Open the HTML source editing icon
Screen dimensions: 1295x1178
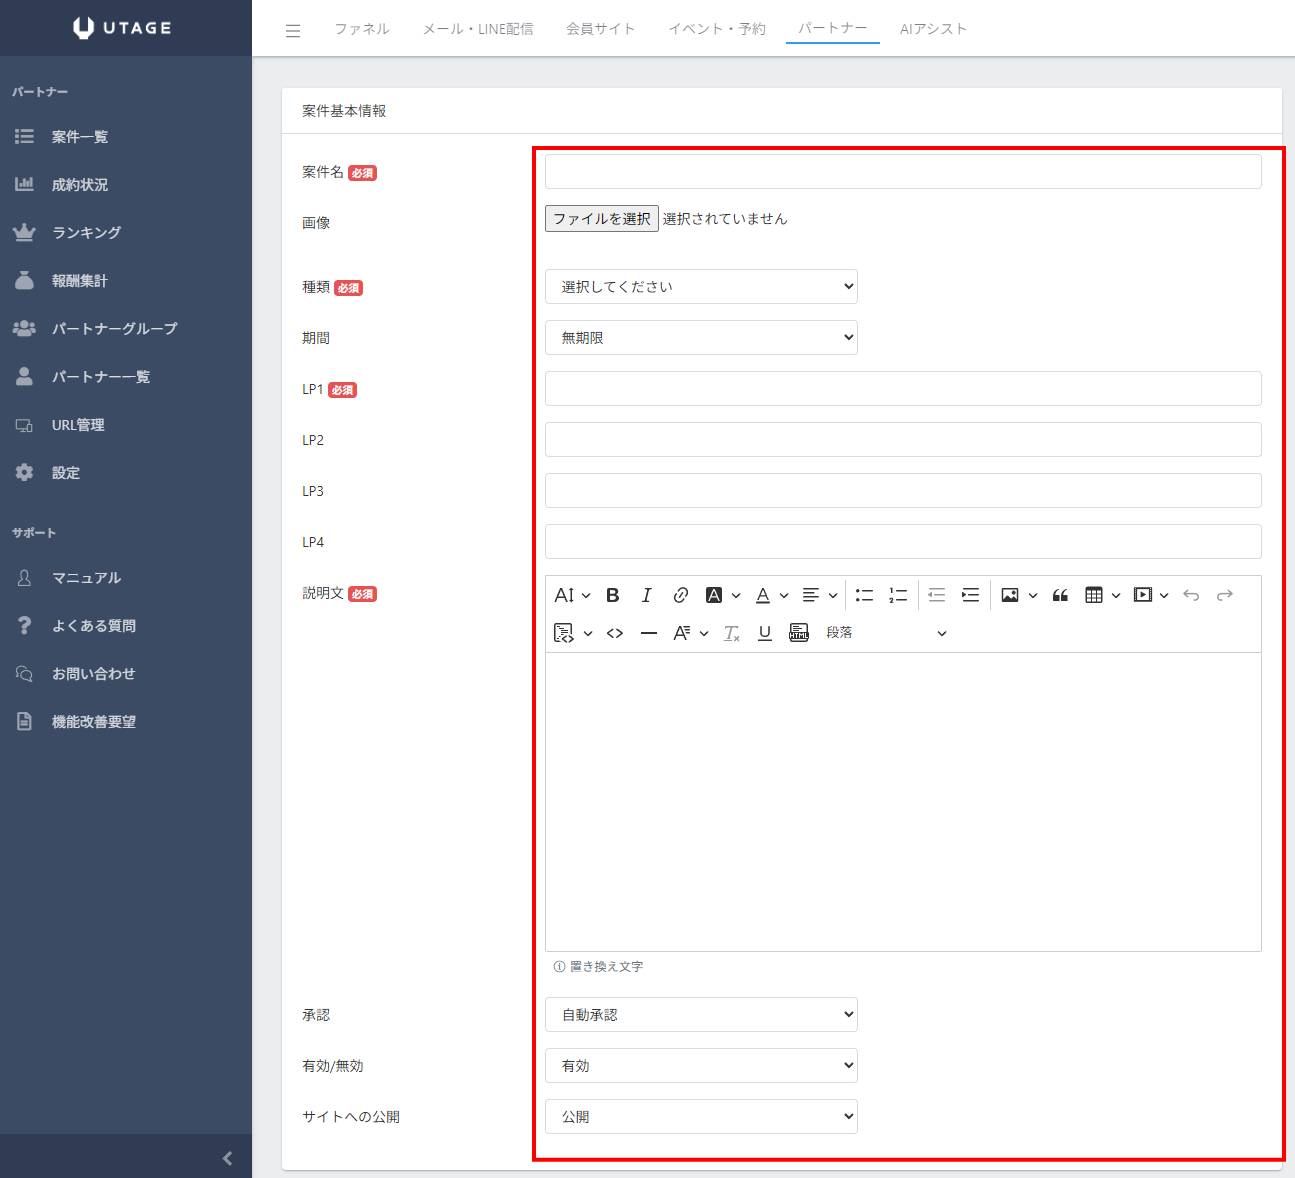[x=799, y=633]
